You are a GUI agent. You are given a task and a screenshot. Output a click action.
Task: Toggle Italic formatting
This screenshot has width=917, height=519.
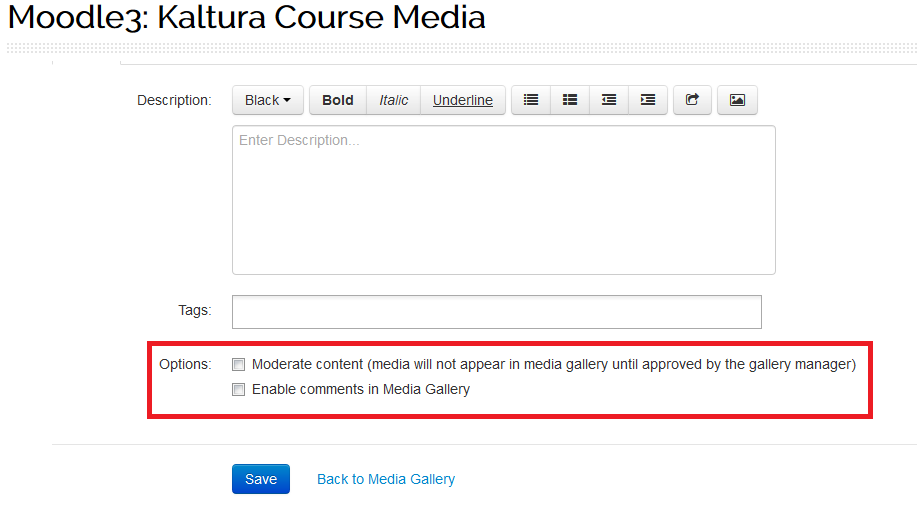(394, 100)
